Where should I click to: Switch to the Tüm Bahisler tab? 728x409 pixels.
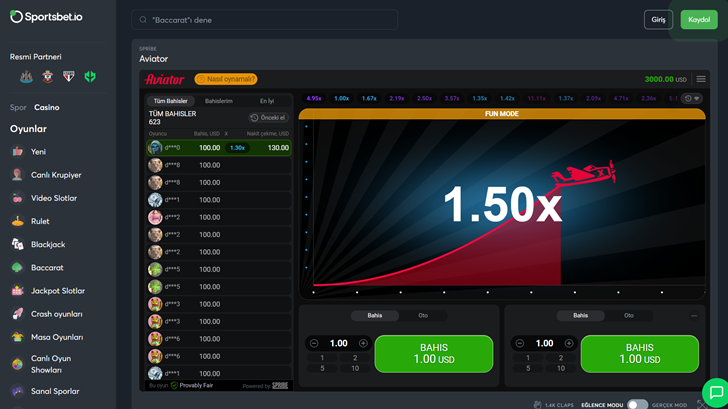[x=170, y=101]
